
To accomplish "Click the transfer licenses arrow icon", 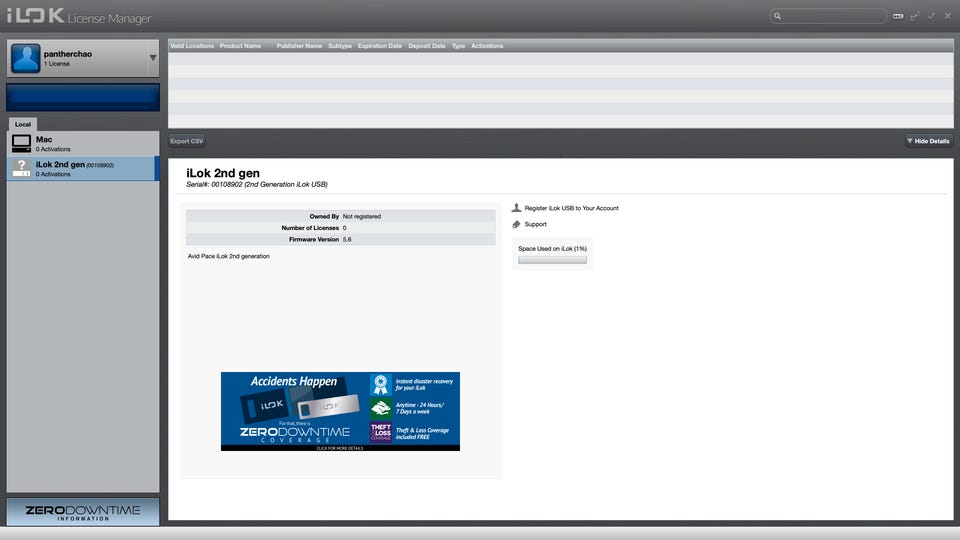I will pyautogui.click(x=915, y=16).
